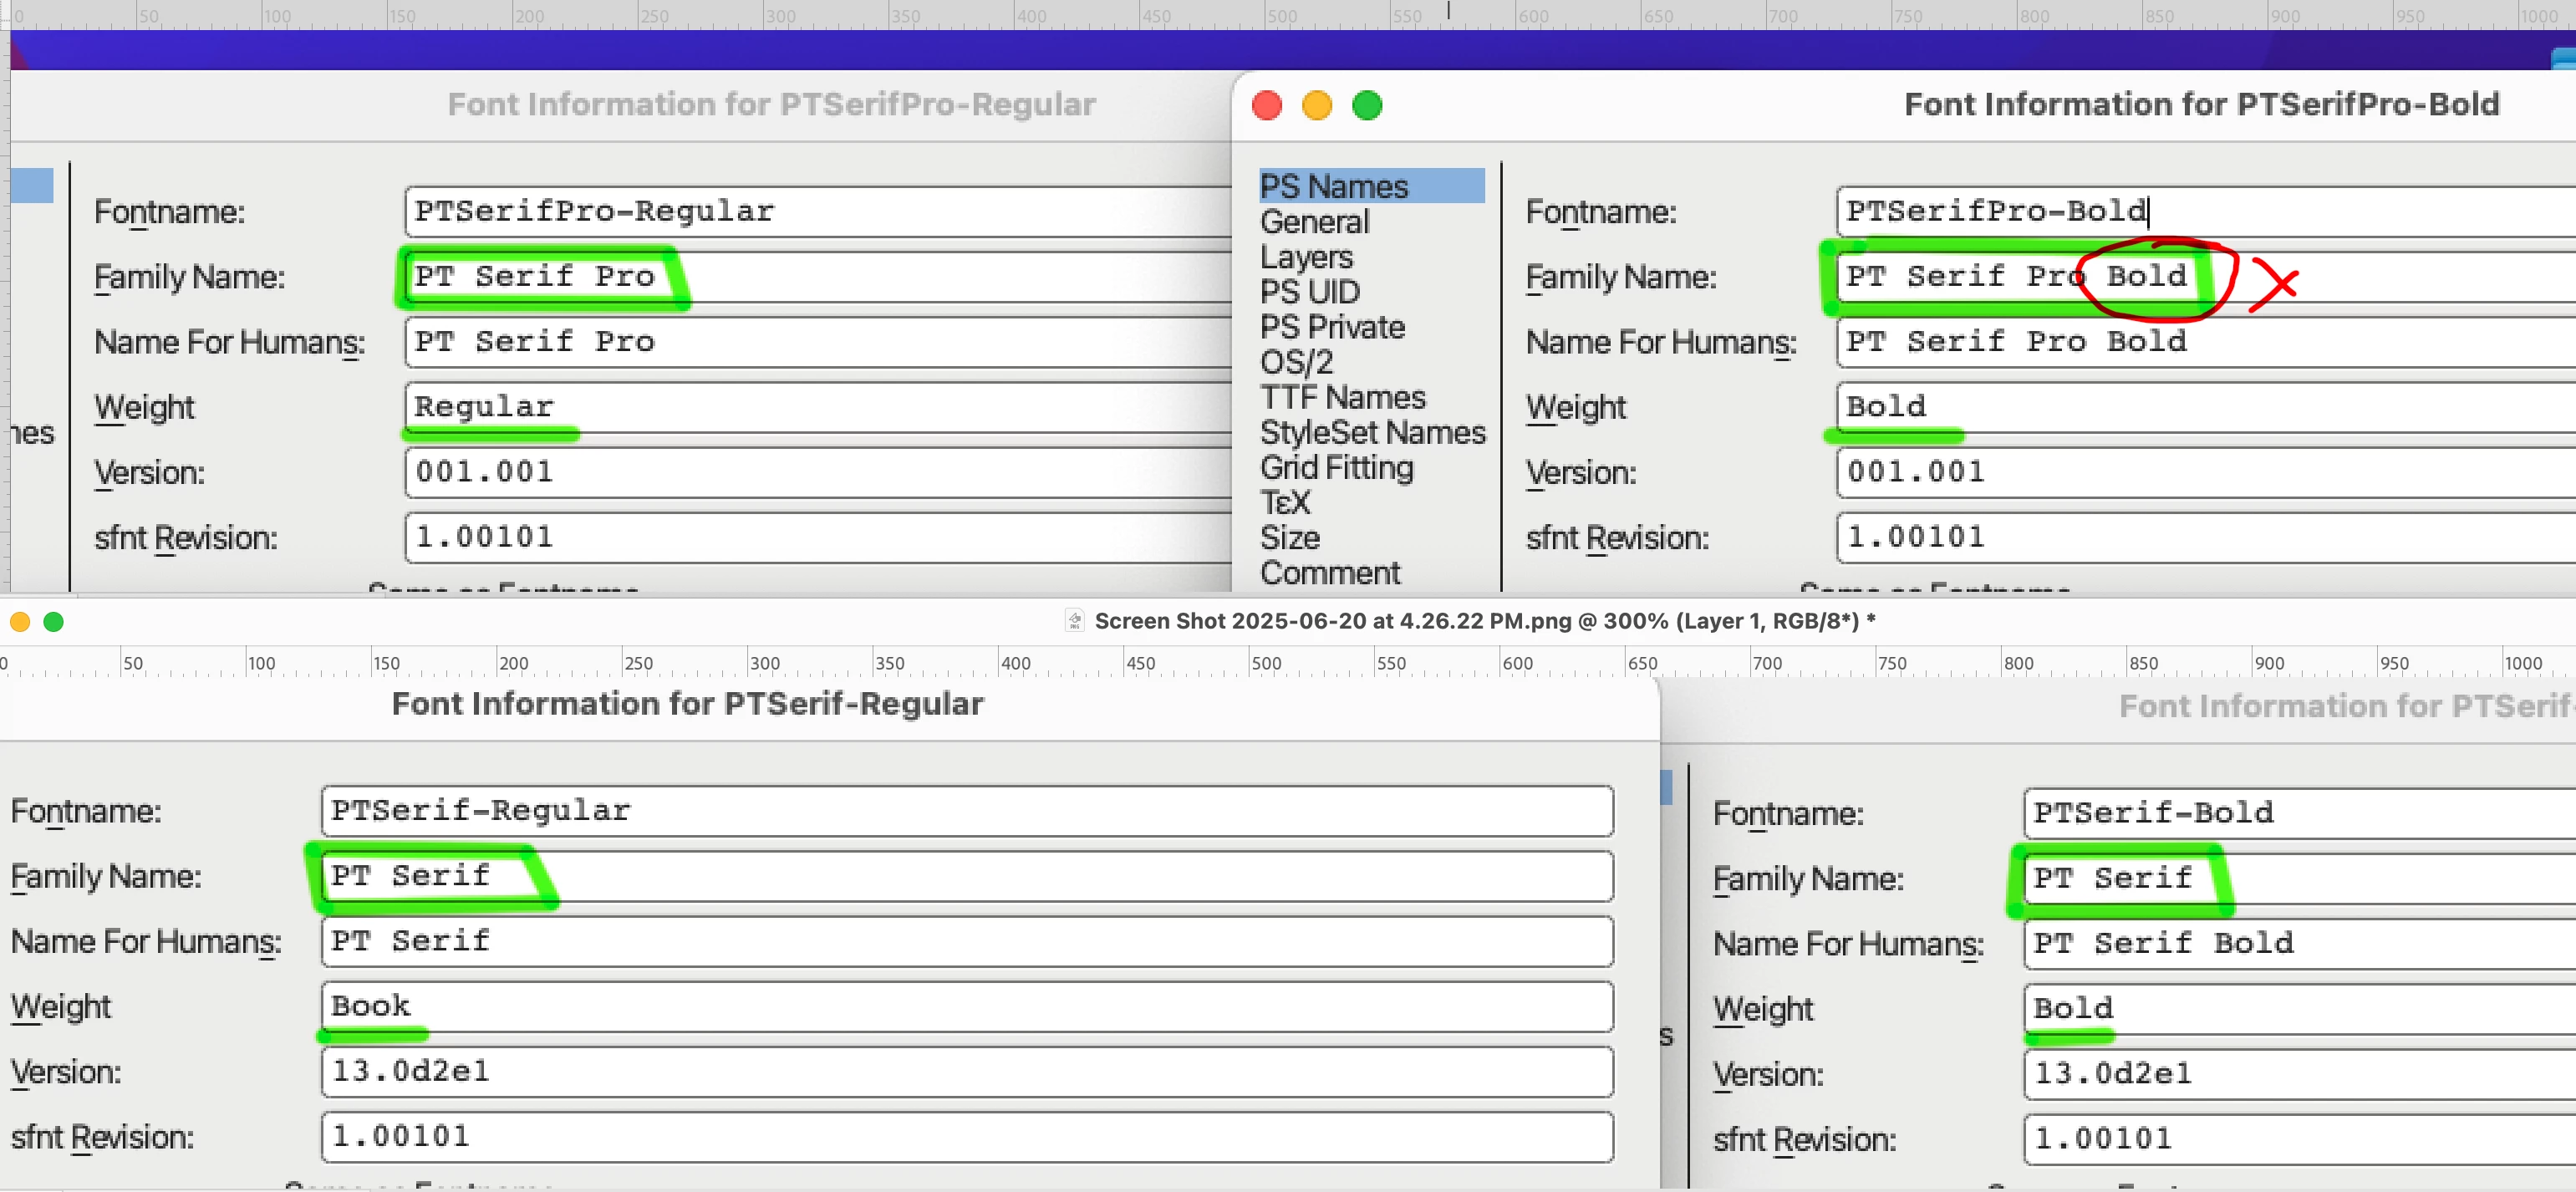Image resolution: width=2576 pixels, height=1192 pixels.
Task: Click the PTSerifPro-Bold Fontname field
Action: tap(2200, 211)
